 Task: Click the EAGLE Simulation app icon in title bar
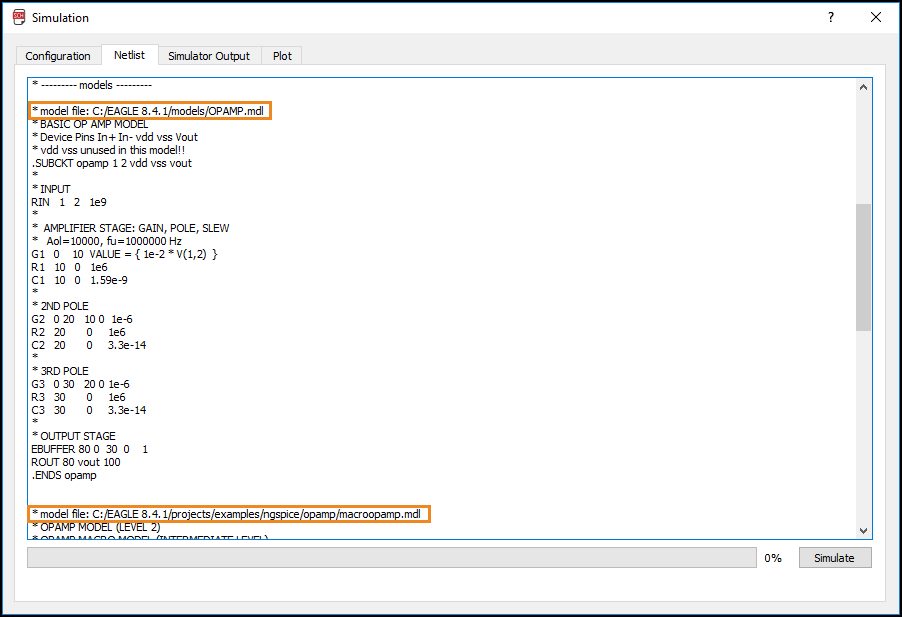(x=19, y=17)
